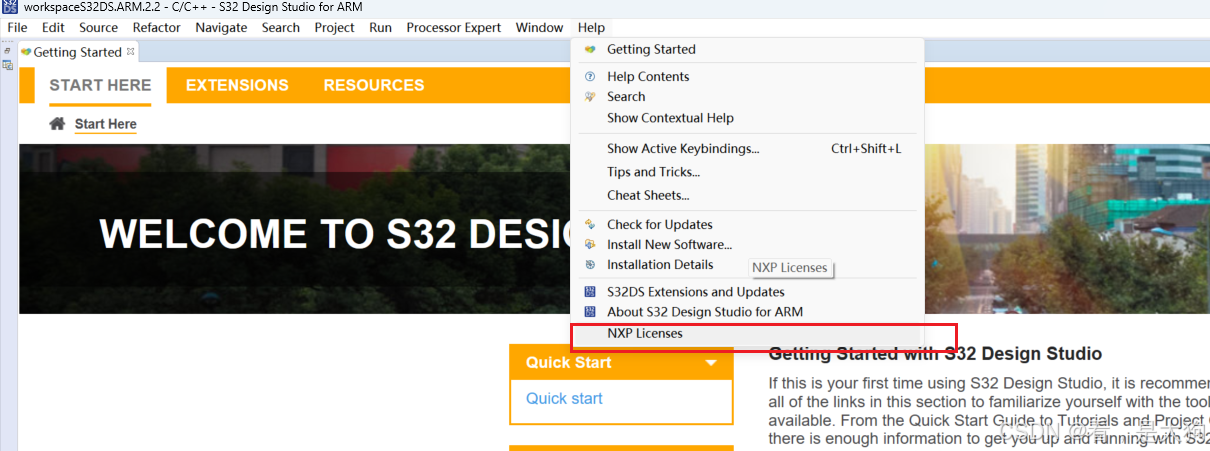The image size is (1210, 451).
Task: Open Installation Details entry
Action: point(747,264)
